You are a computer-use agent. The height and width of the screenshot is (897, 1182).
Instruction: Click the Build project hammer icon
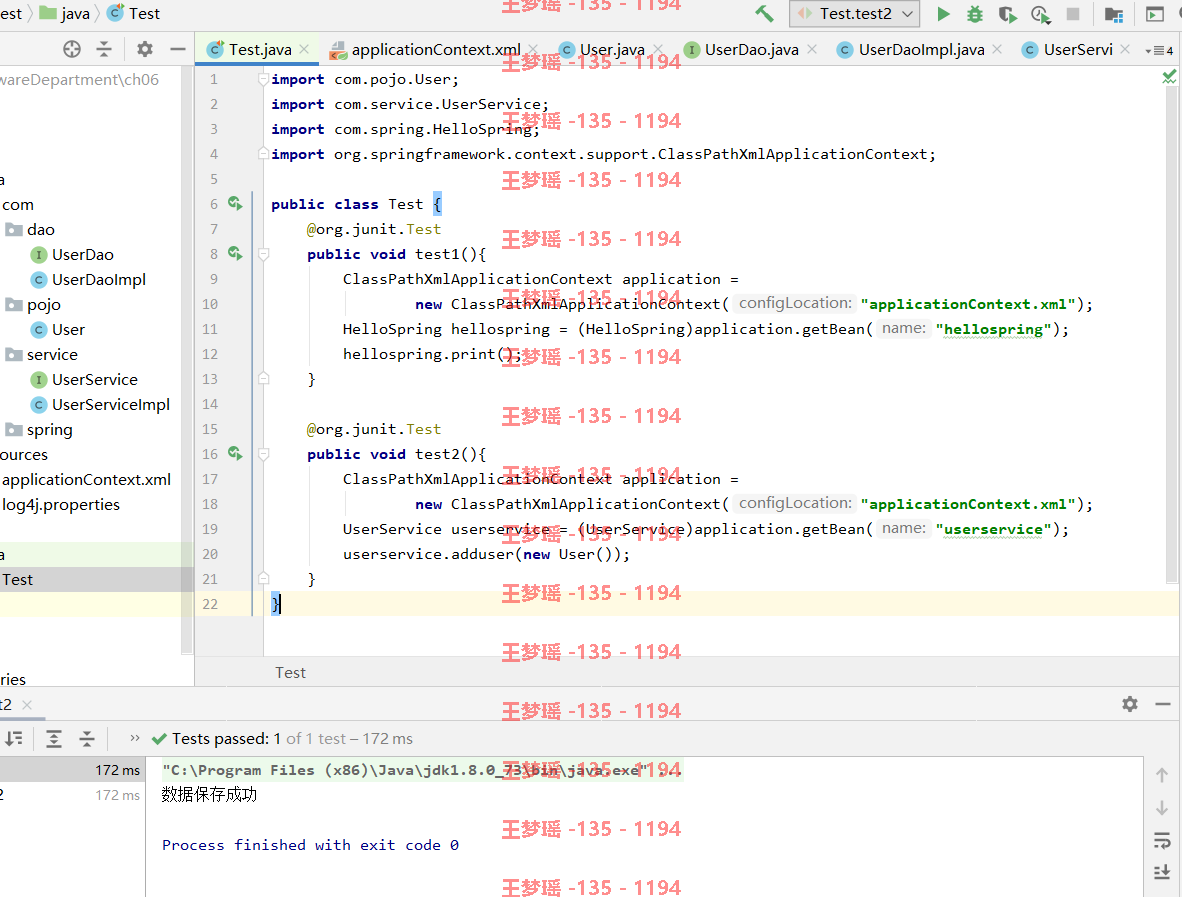tap(764, 14)
